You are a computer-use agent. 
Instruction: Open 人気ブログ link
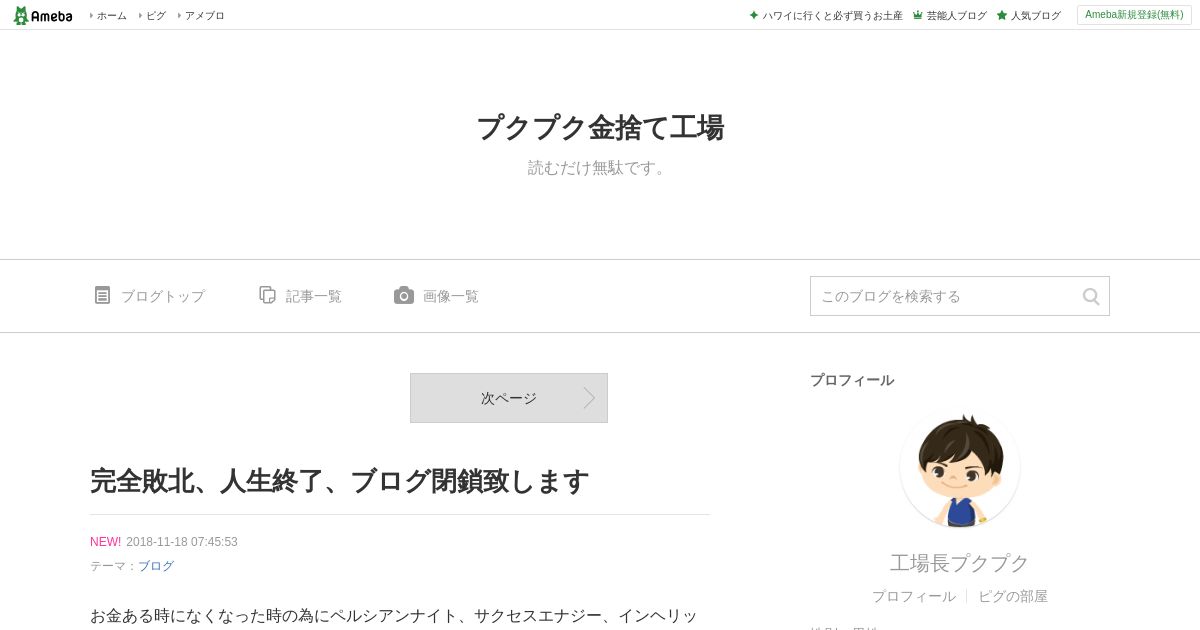point(1035,15)
